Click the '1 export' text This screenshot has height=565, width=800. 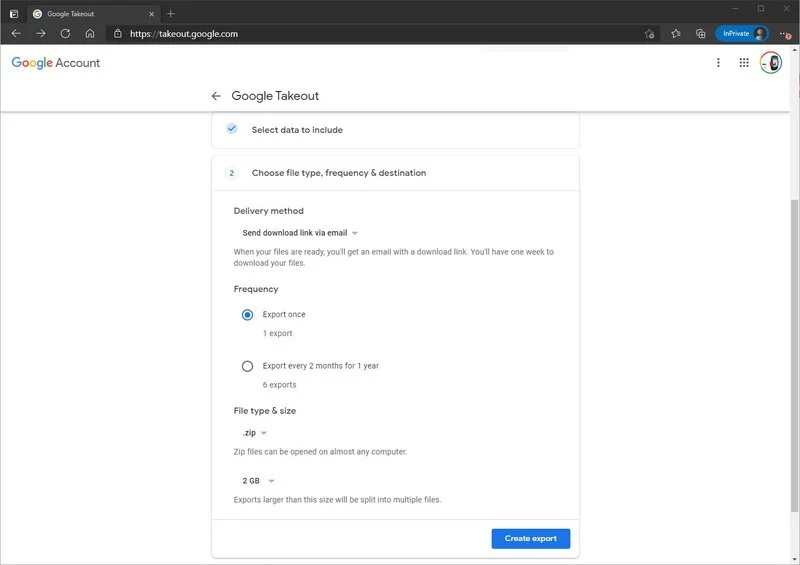pos(278,333)
